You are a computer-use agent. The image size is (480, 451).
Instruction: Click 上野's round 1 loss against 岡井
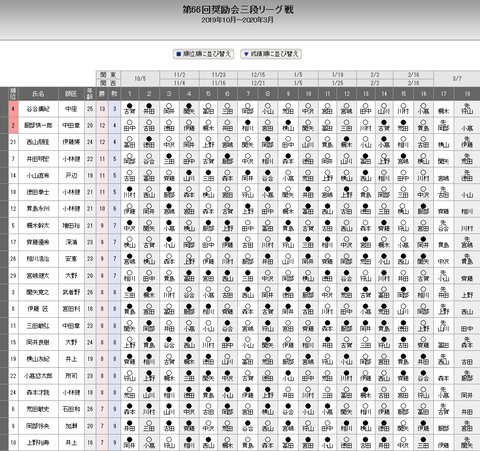pyautogui.click(x=130, y=443)
